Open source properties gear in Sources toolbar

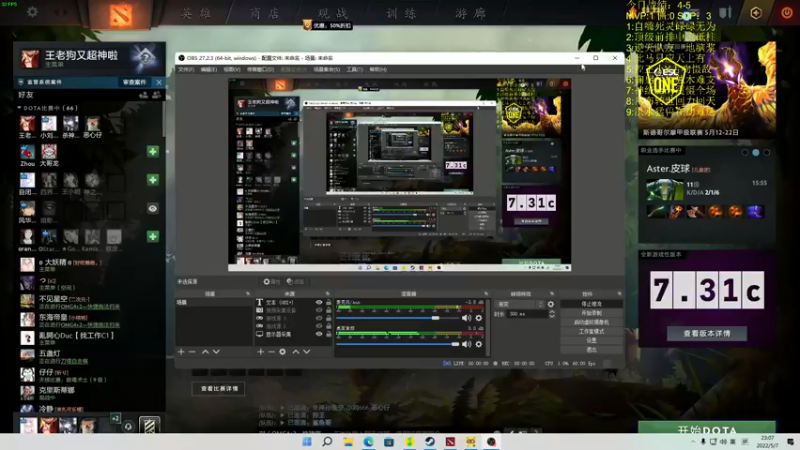point(283,352)
